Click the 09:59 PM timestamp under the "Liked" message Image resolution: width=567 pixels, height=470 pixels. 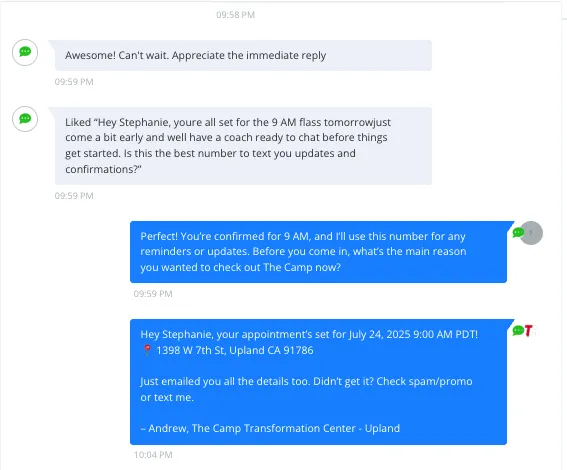74,196
